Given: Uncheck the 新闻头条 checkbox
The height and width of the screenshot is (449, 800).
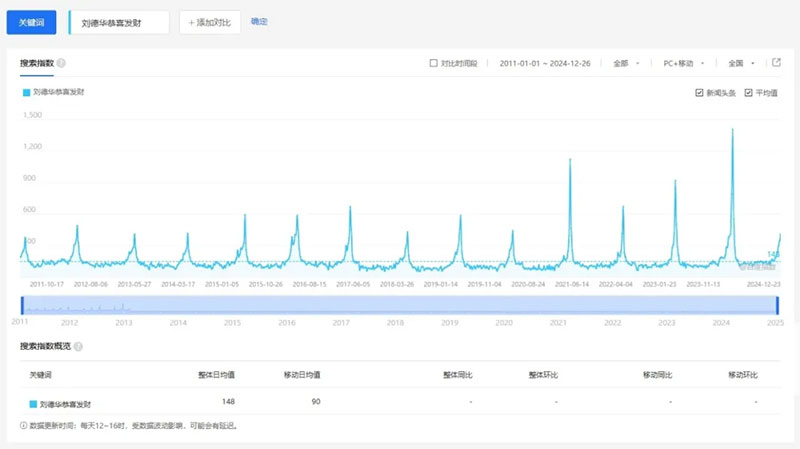Looking at the screenshot, I should coord(699,93).
